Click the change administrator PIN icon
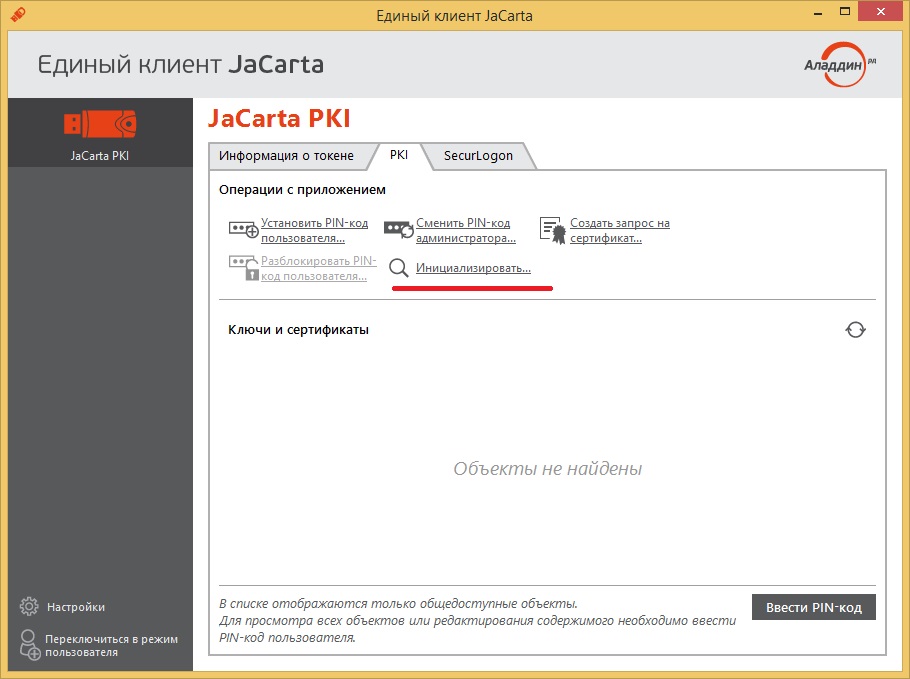This screenshot has height=679, width=910. point(398,230)
